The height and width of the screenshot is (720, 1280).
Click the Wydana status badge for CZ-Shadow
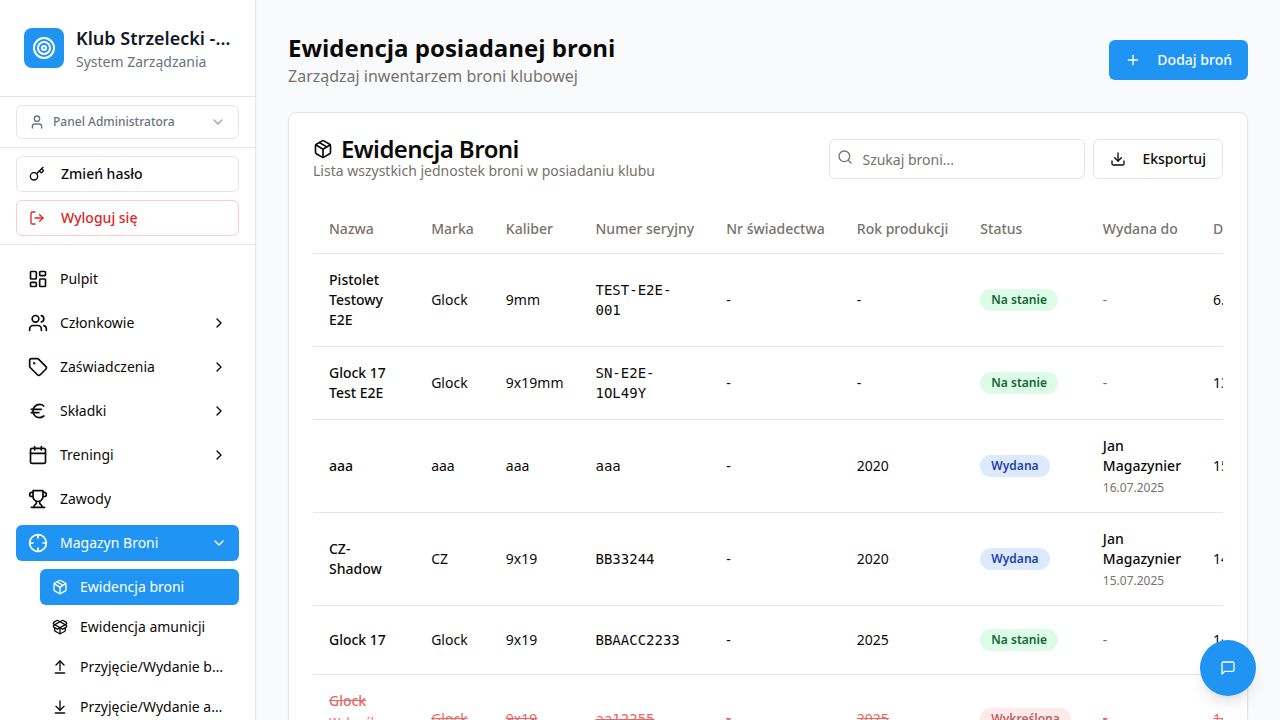(x=1015, y=559)
